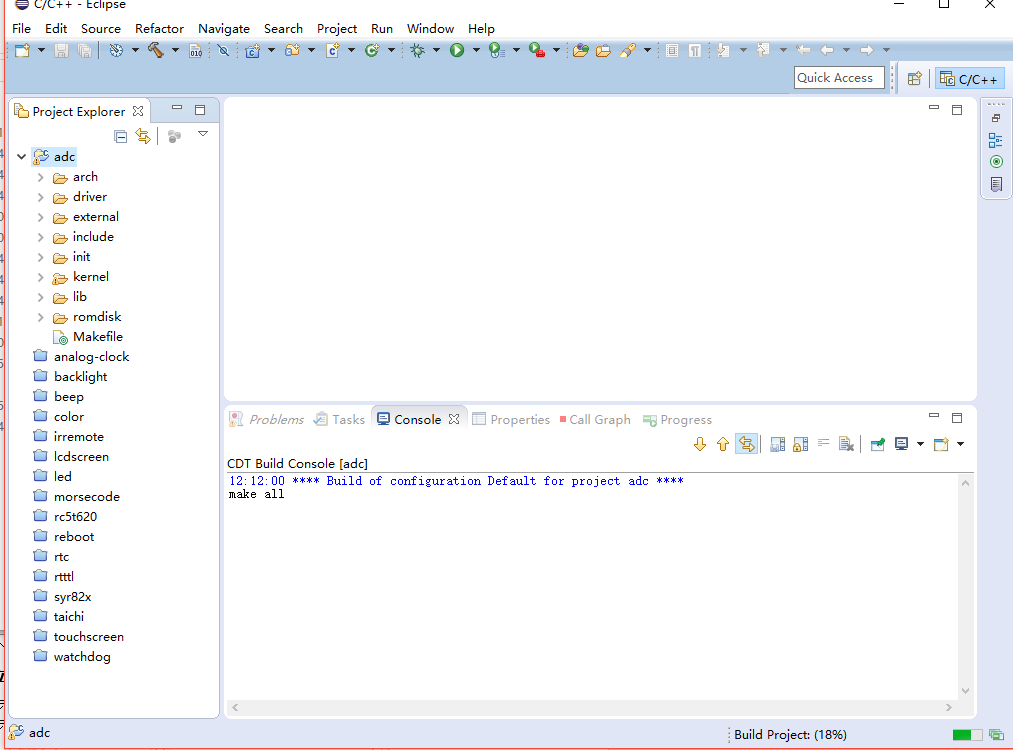Expand the driver folder in tree
The image size is (1013, 750).
[41, 197]
